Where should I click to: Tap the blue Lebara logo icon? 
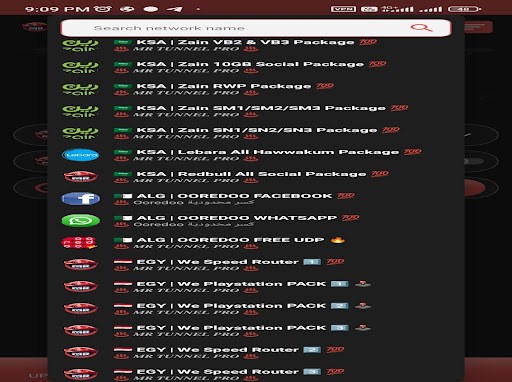[80, 155]
